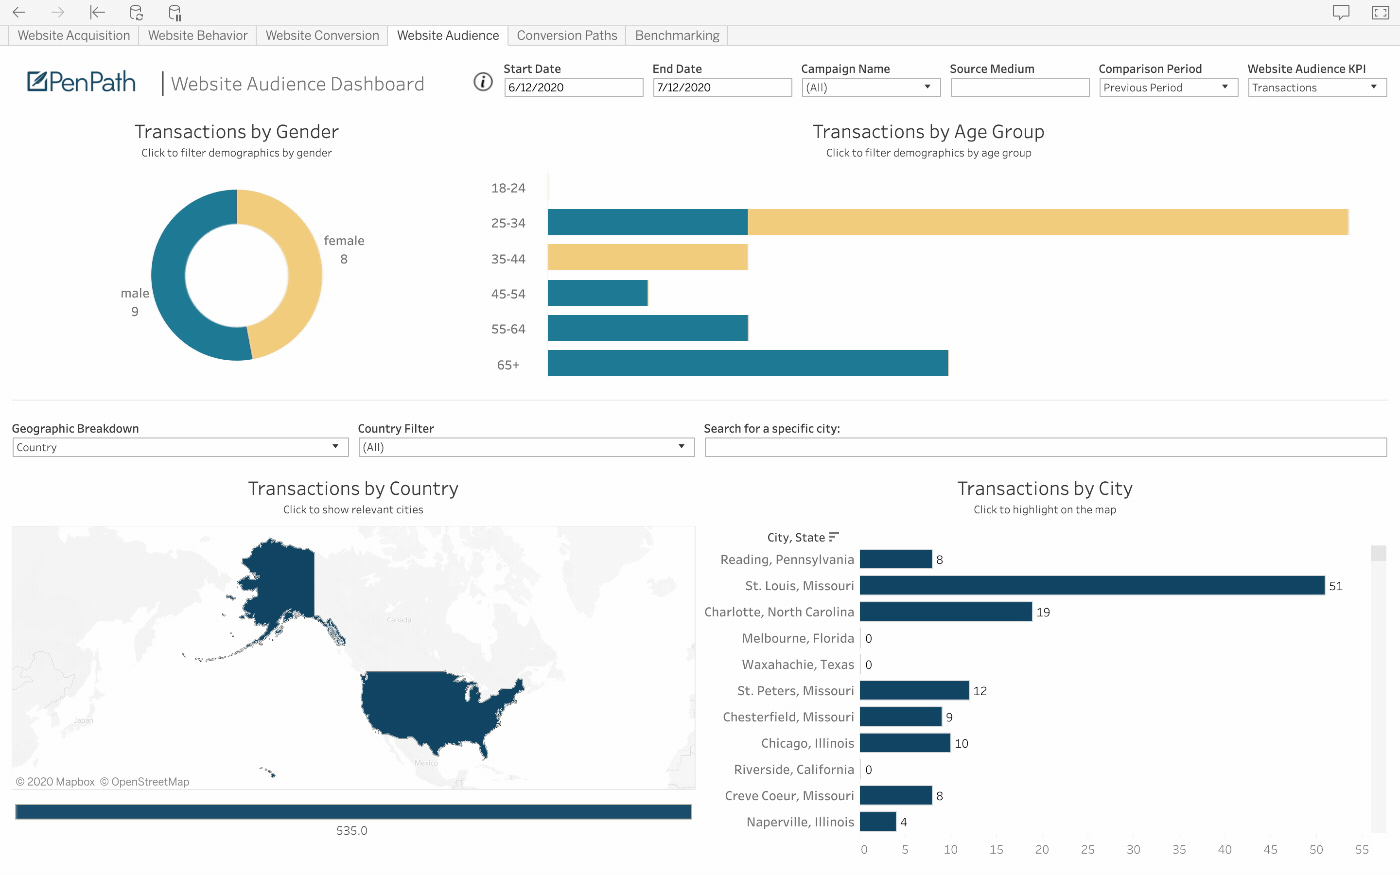Click the Search for a specific city field
The width and height of the screenshot is (1400, 875).
[1045, 447]
